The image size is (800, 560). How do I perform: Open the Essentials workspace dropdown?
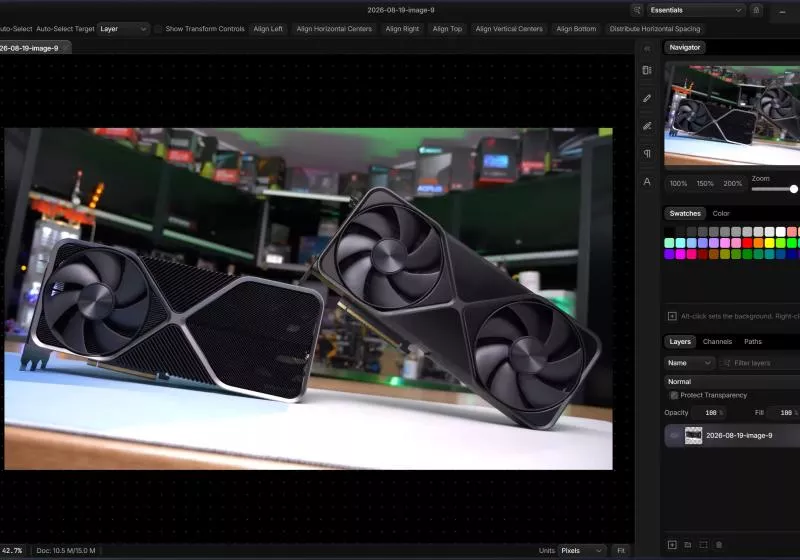[696, 10]
